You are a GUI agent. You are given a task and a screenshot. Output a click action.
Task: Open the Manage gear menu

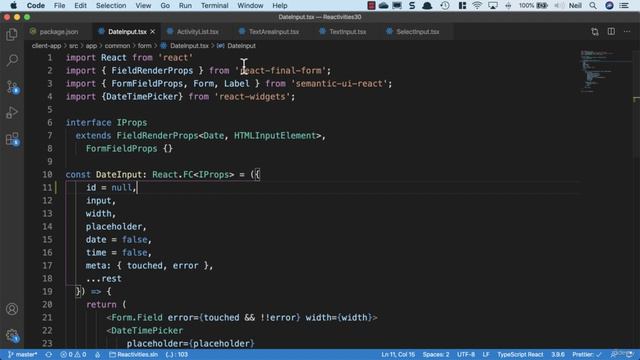(x=12, y=336)
